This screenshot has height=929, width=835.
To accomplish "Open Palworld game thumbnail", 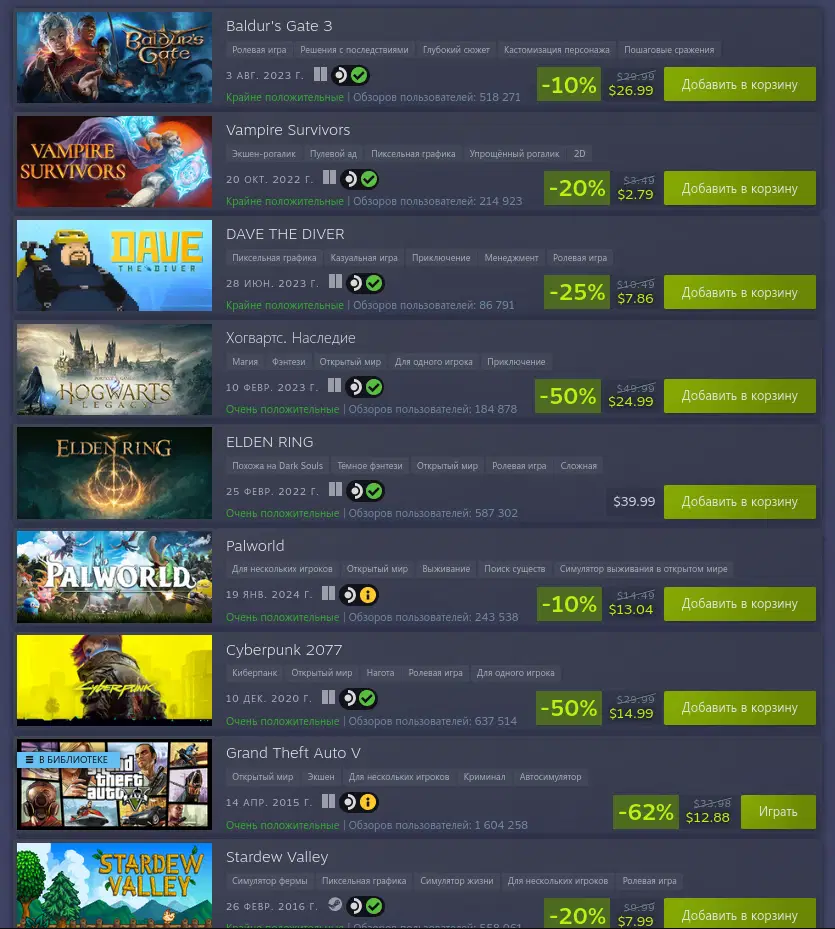I will [114, 576].
